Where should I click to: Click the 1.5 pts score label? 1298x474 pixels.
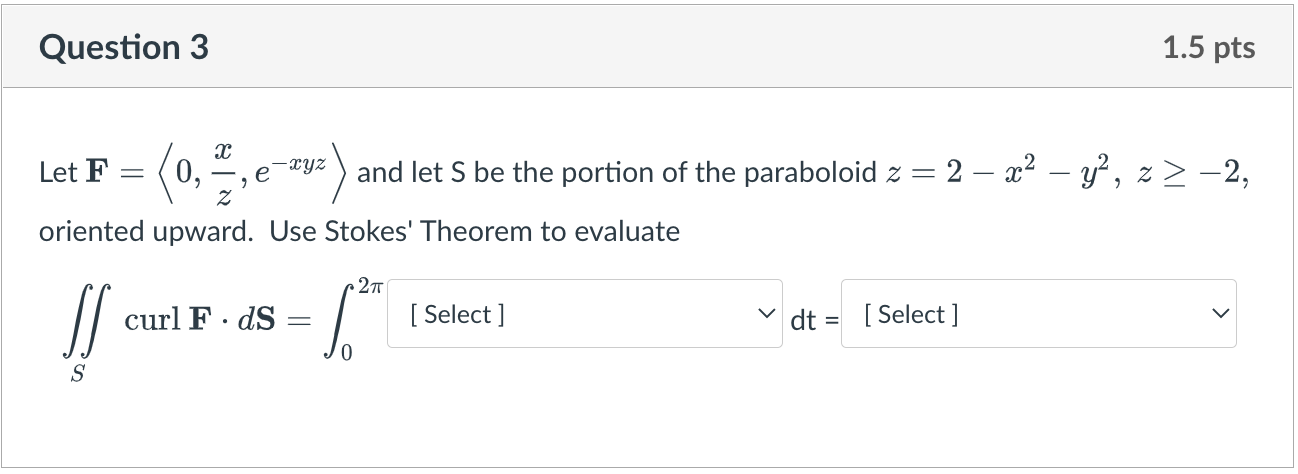tap(1209, 47)
